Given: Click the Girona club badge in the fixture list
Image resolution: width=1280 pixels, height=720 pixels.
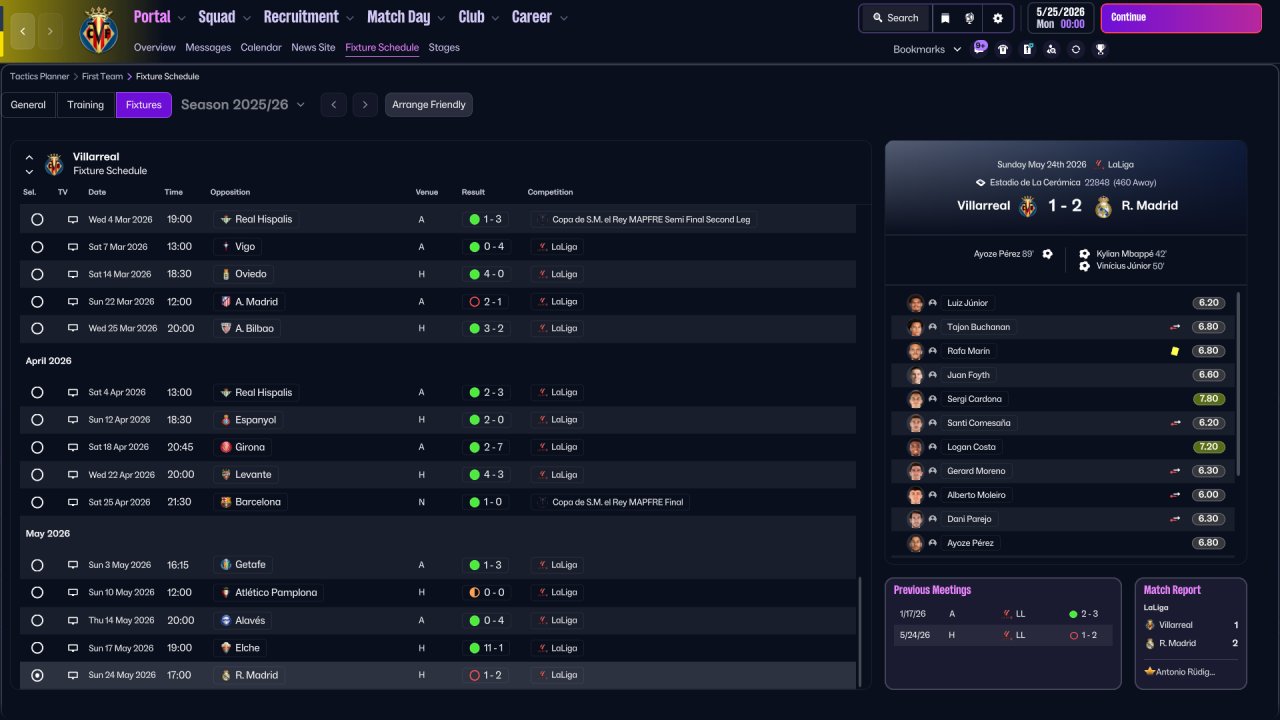Looking at the screenshot, I should [x=226, y=447].
